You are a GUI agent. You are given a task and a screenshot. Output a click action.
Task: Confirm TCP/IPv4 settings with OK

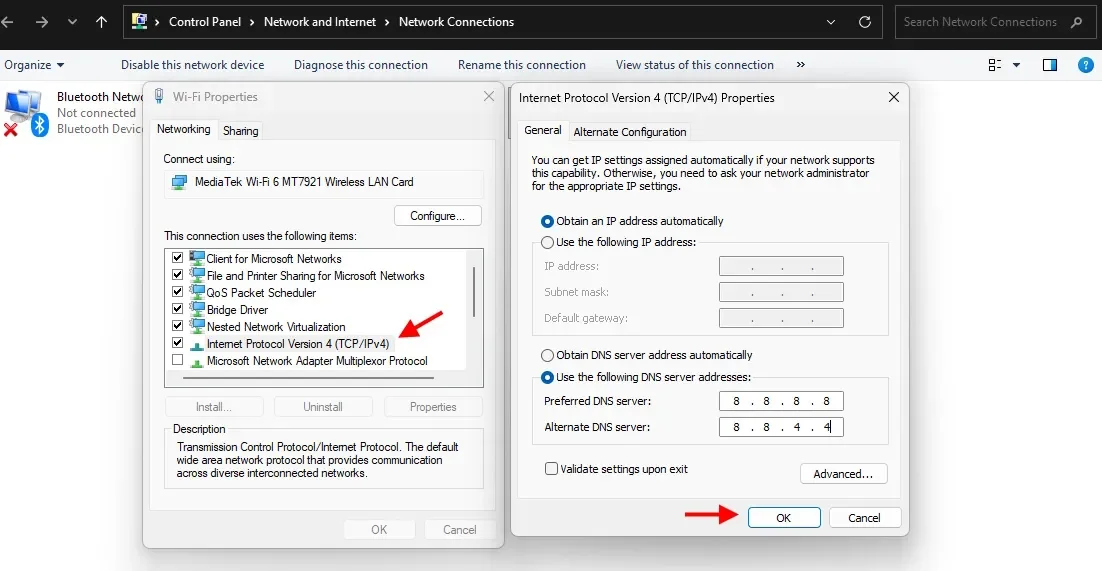click(x=784, y=518)
